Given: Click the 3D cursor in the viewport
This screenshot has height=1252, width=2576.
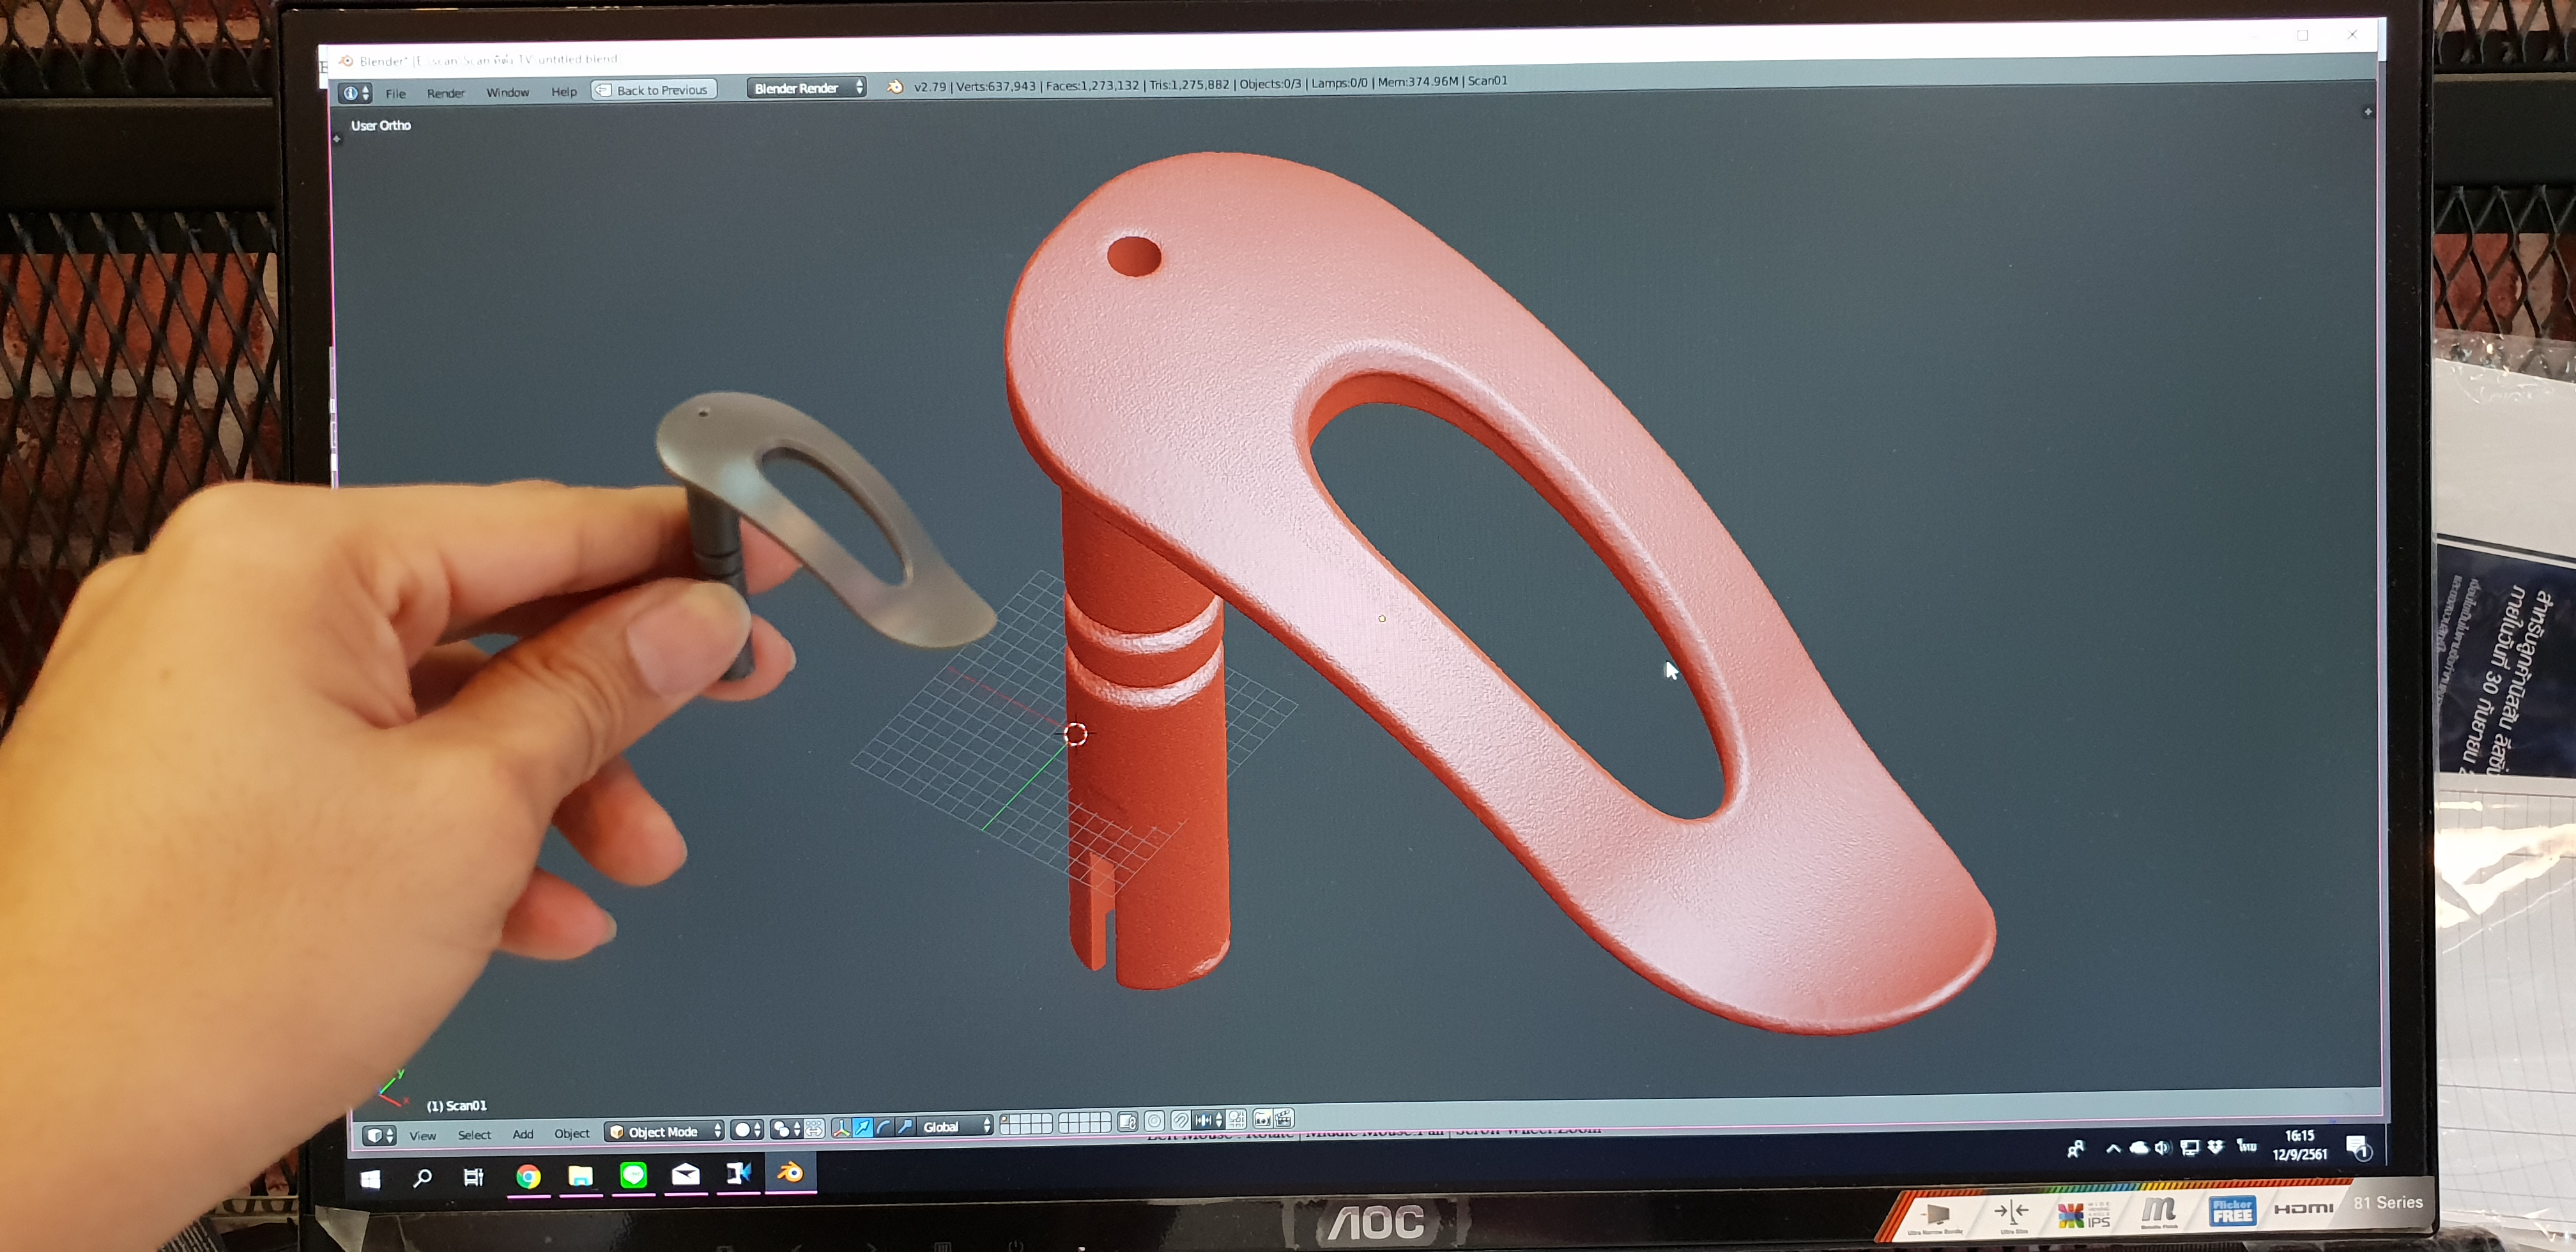Looking at the screenshot, I should (x=1076, y=734).
